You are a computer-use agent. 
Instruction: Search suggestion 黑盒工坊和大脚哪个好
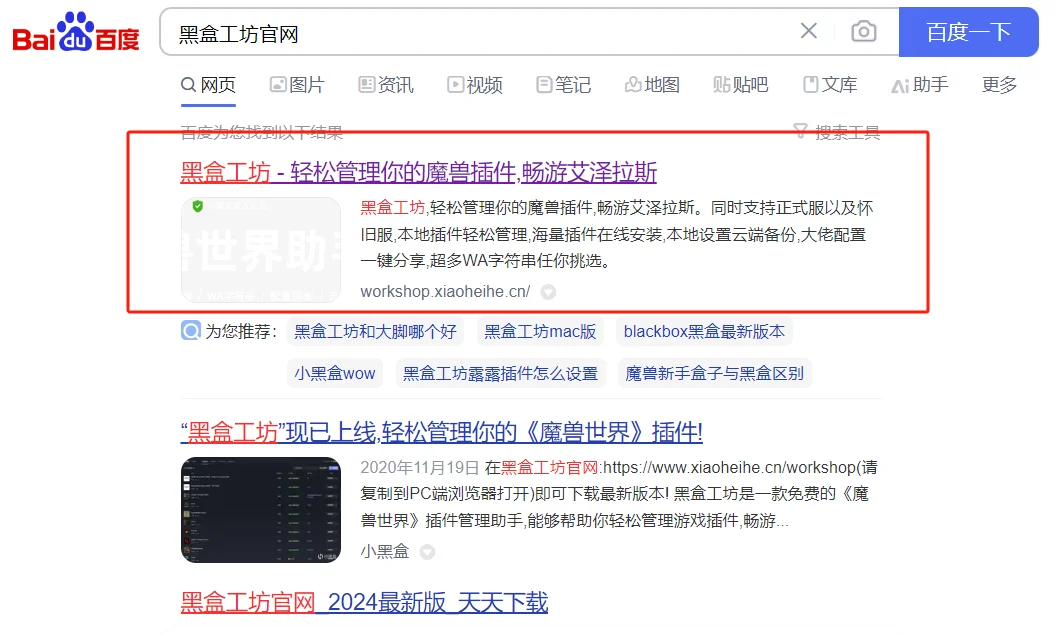[376, 332]
